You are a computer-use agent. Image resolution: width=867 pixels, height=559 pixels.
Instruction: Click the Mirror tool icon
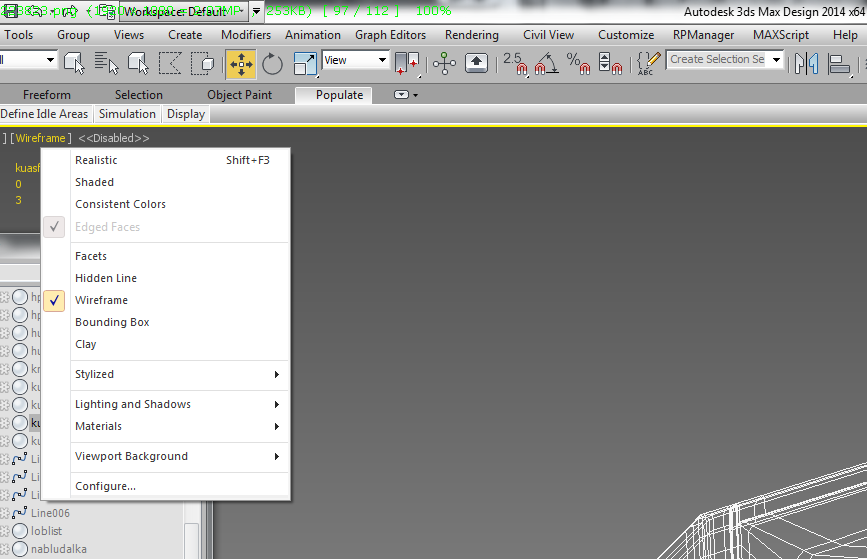point(805,64)
